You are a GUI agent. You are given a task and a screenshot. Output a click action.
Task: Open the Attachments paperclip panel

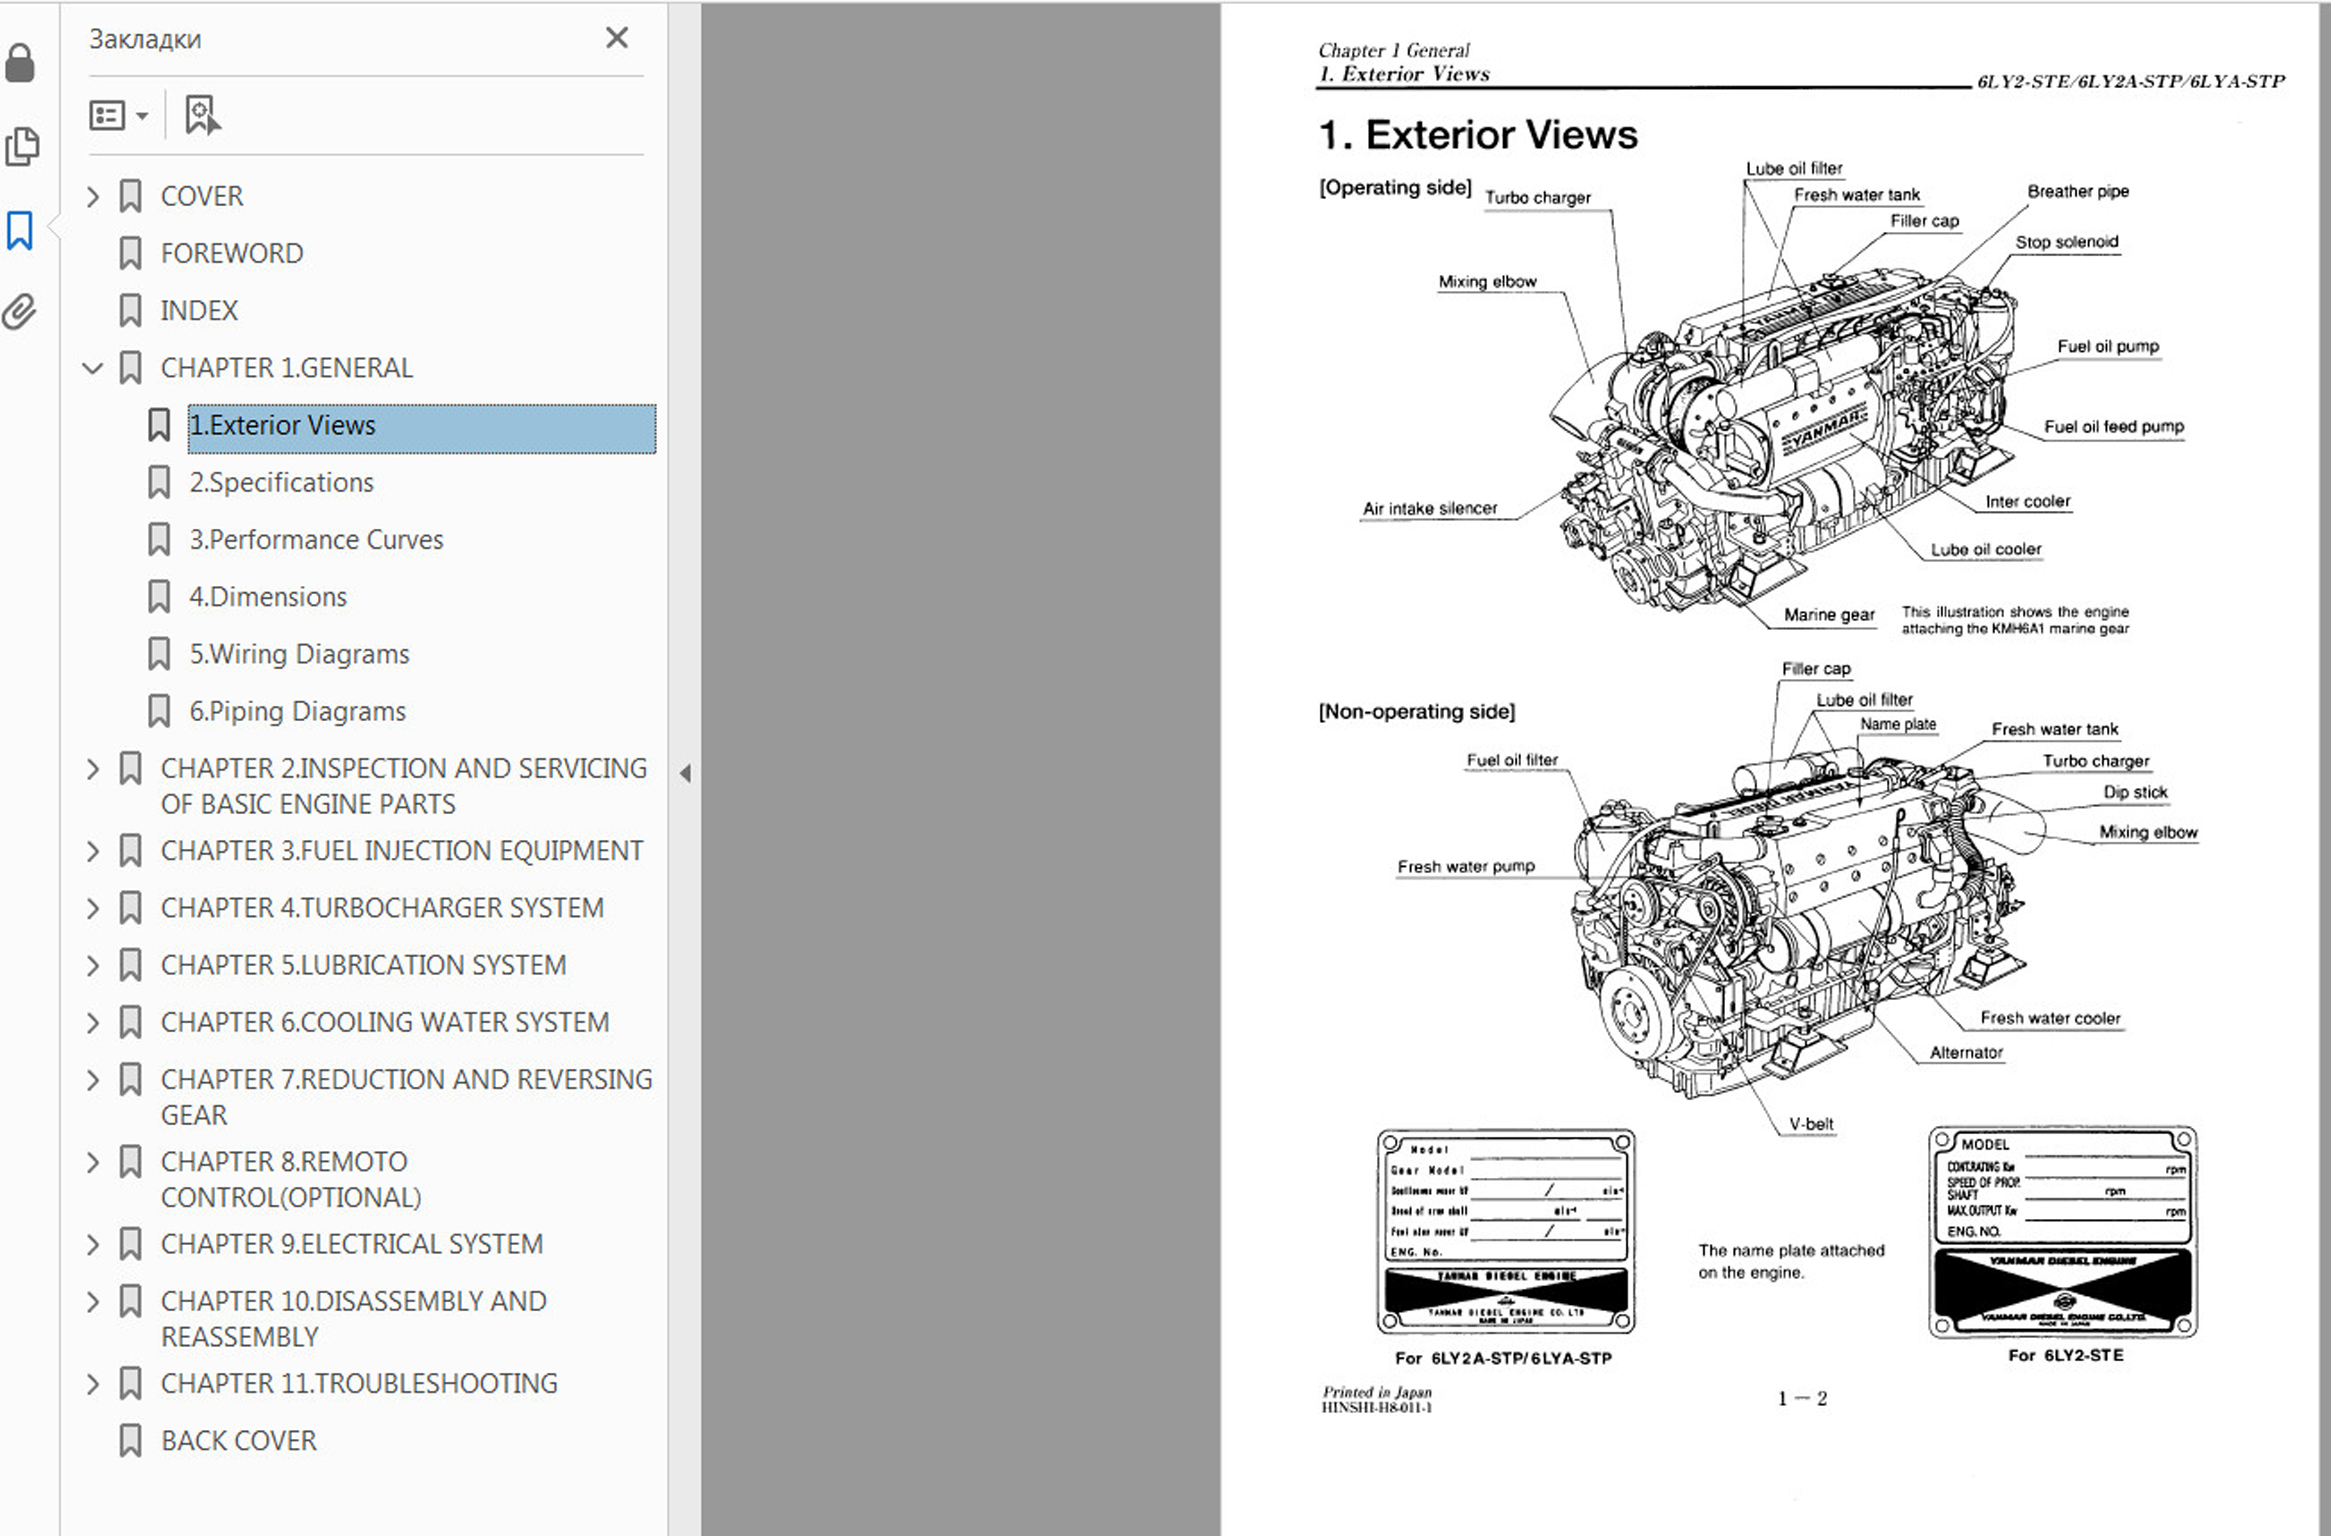[20, 312]
